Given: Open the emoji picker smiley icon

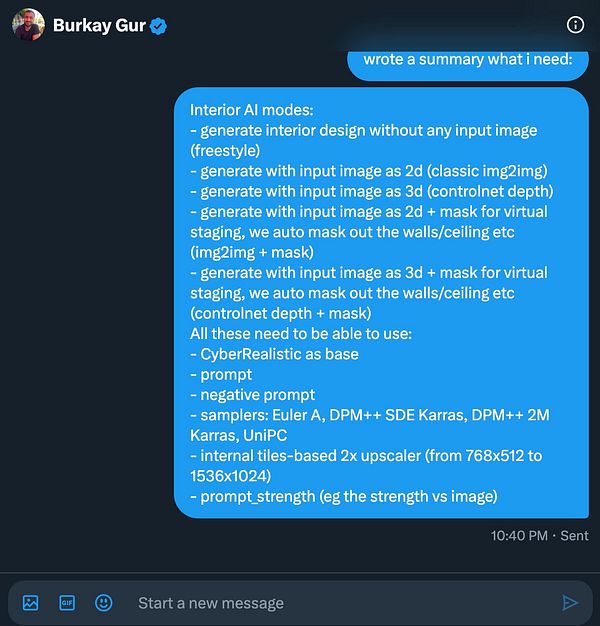Looking at the screenshot, I should point(103,602).
